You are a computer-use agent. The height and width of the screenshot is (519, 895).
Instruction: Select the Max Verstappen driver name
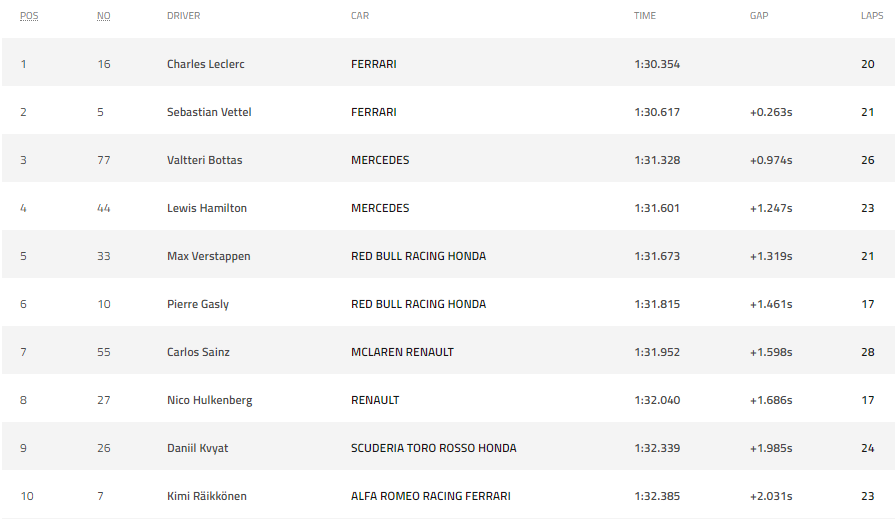(208, 256)
